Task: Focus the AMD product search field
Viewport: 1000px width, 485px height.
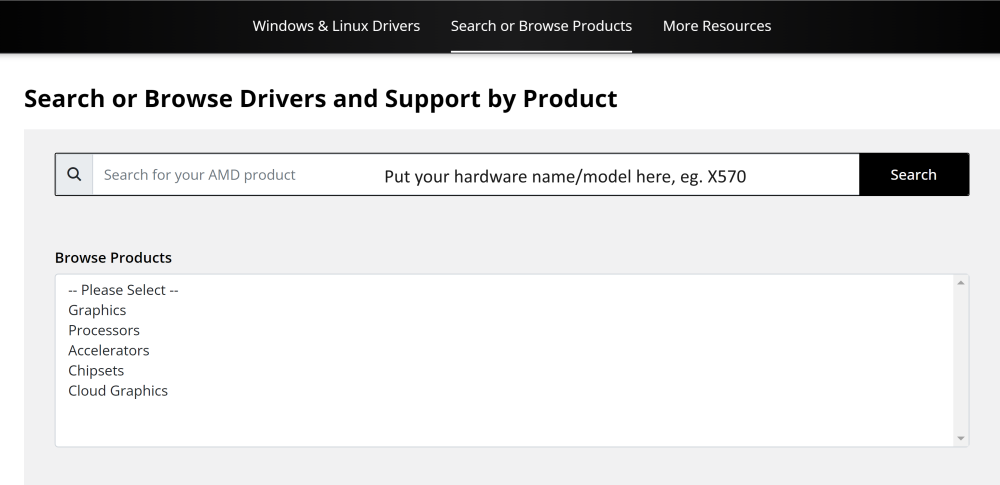Action: 475,175
